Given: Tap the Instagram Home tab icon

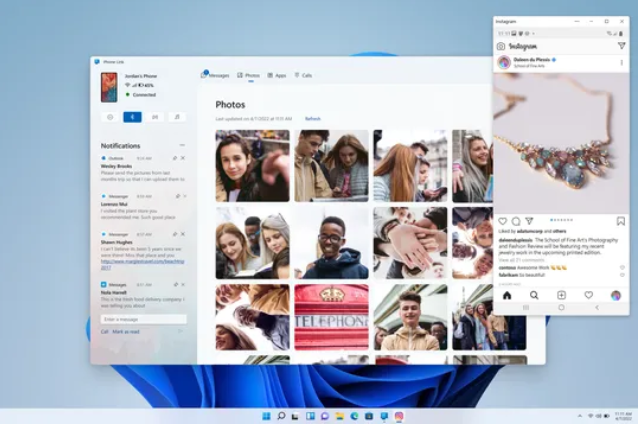Looking at the screenshot, I should click(x=507, y=295).
